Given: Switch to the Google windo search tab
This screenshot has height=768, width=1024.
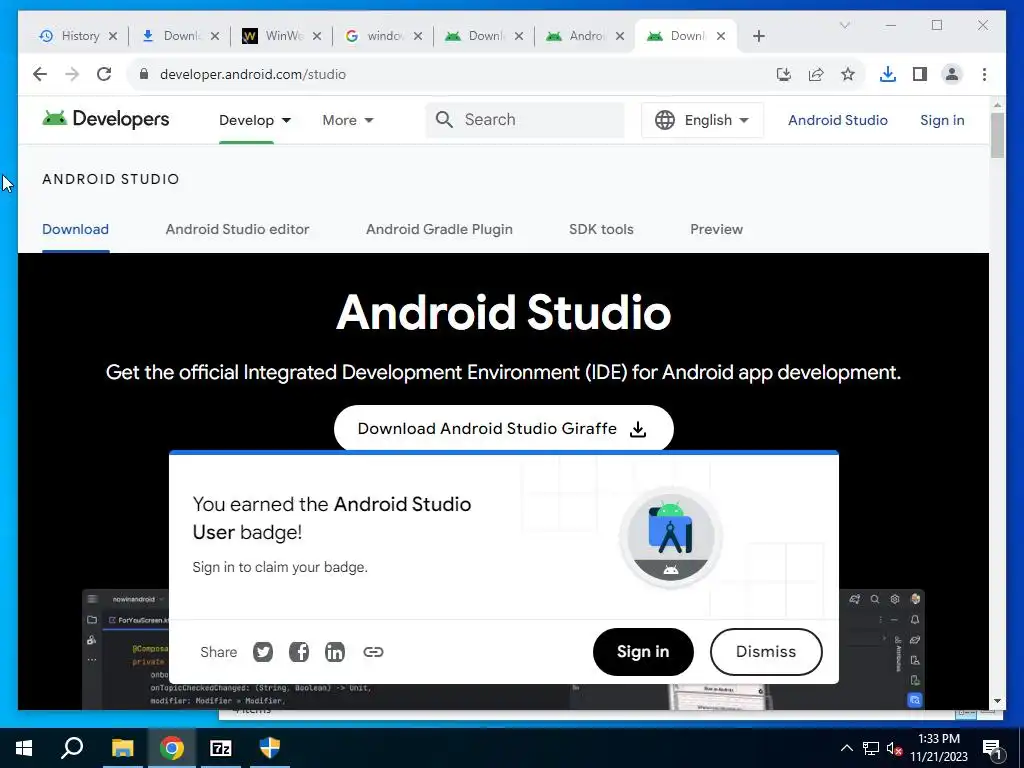Looking at the screenshot, I should click(374, 36).
